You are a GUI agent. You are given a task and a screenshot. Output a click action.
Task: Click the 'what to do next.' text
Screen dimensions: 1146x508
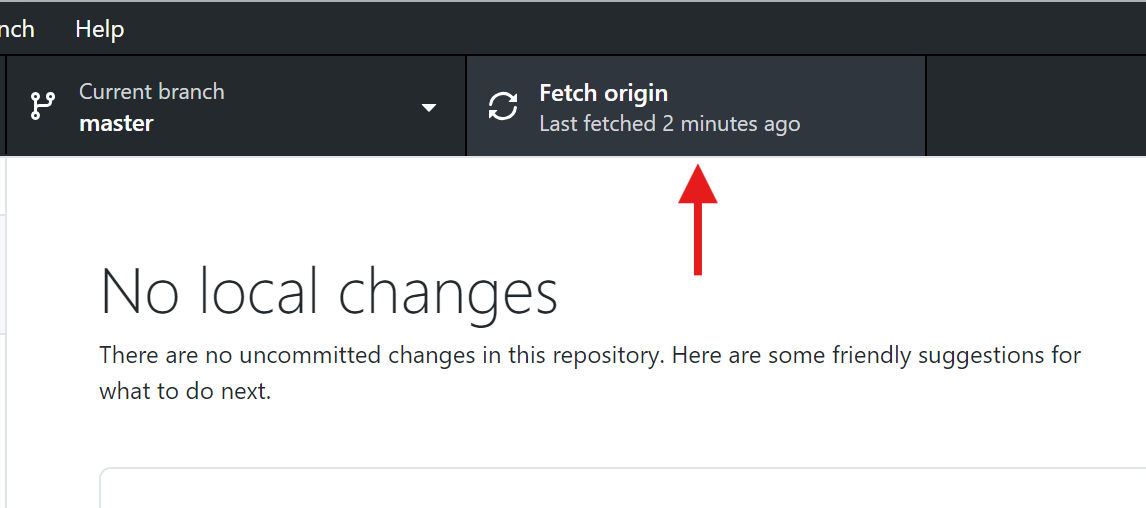pos(185,391)
